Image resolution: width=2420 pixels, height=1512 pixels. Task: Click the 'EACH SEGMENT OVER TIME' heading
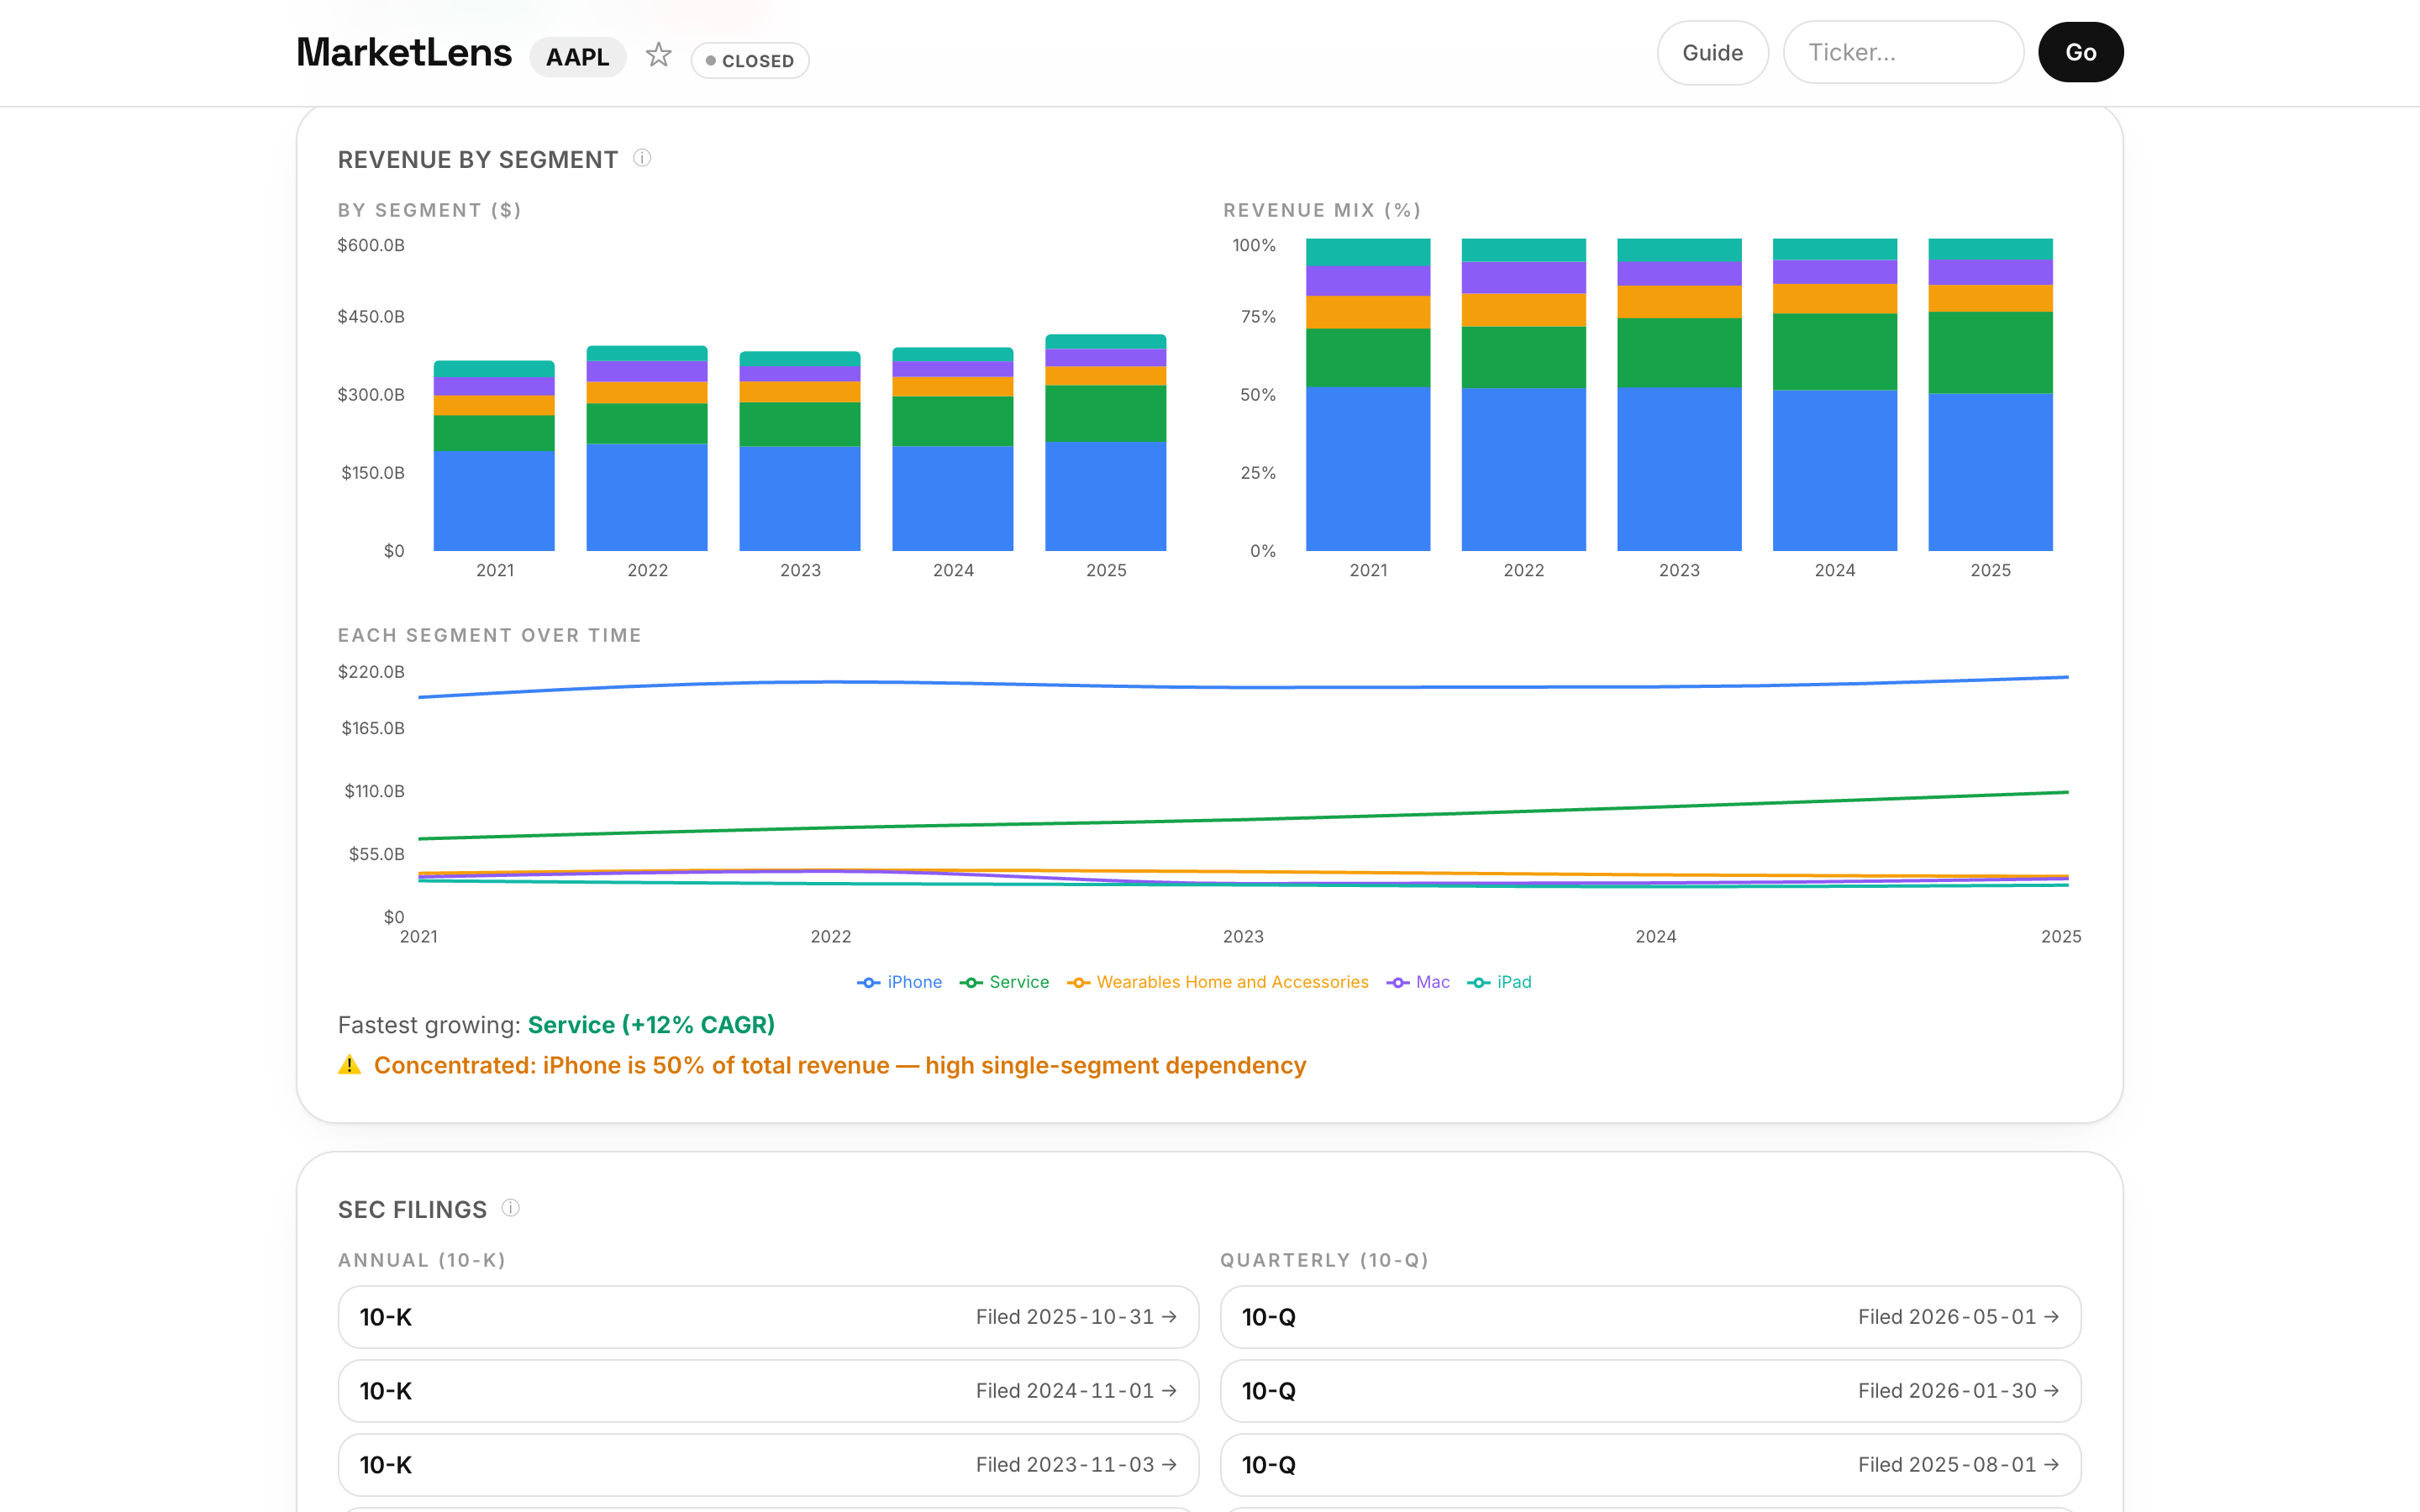coord(490,635)
